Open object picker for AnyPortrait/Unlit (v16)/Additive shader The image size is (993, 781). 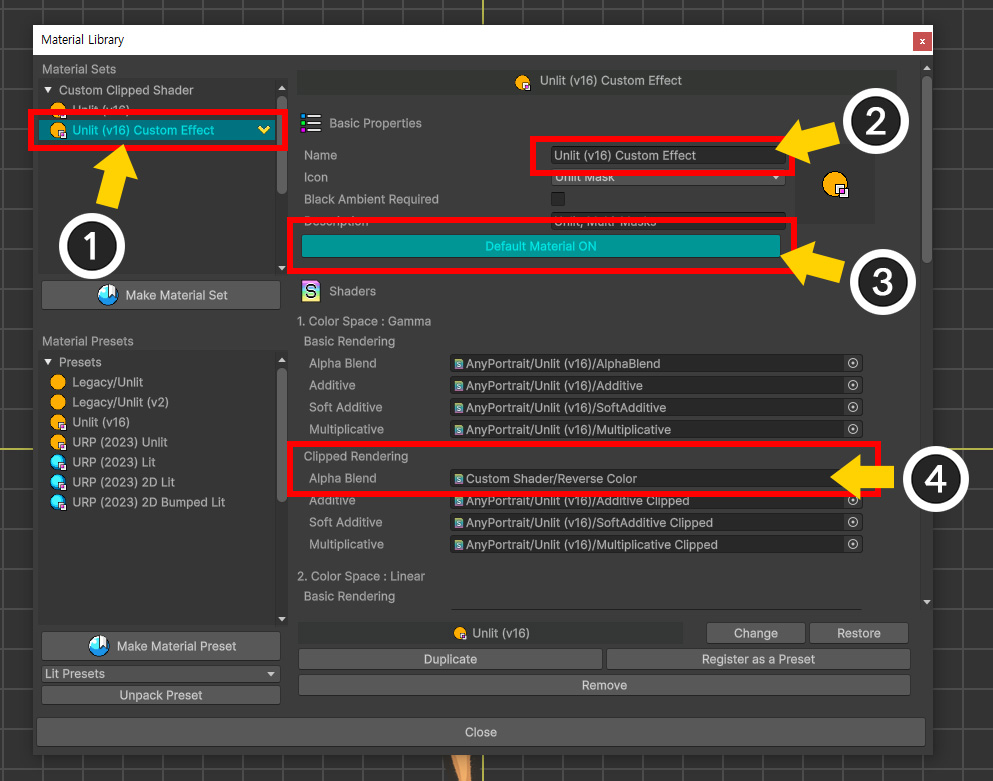pyautogui.click(x=853, y=385)
